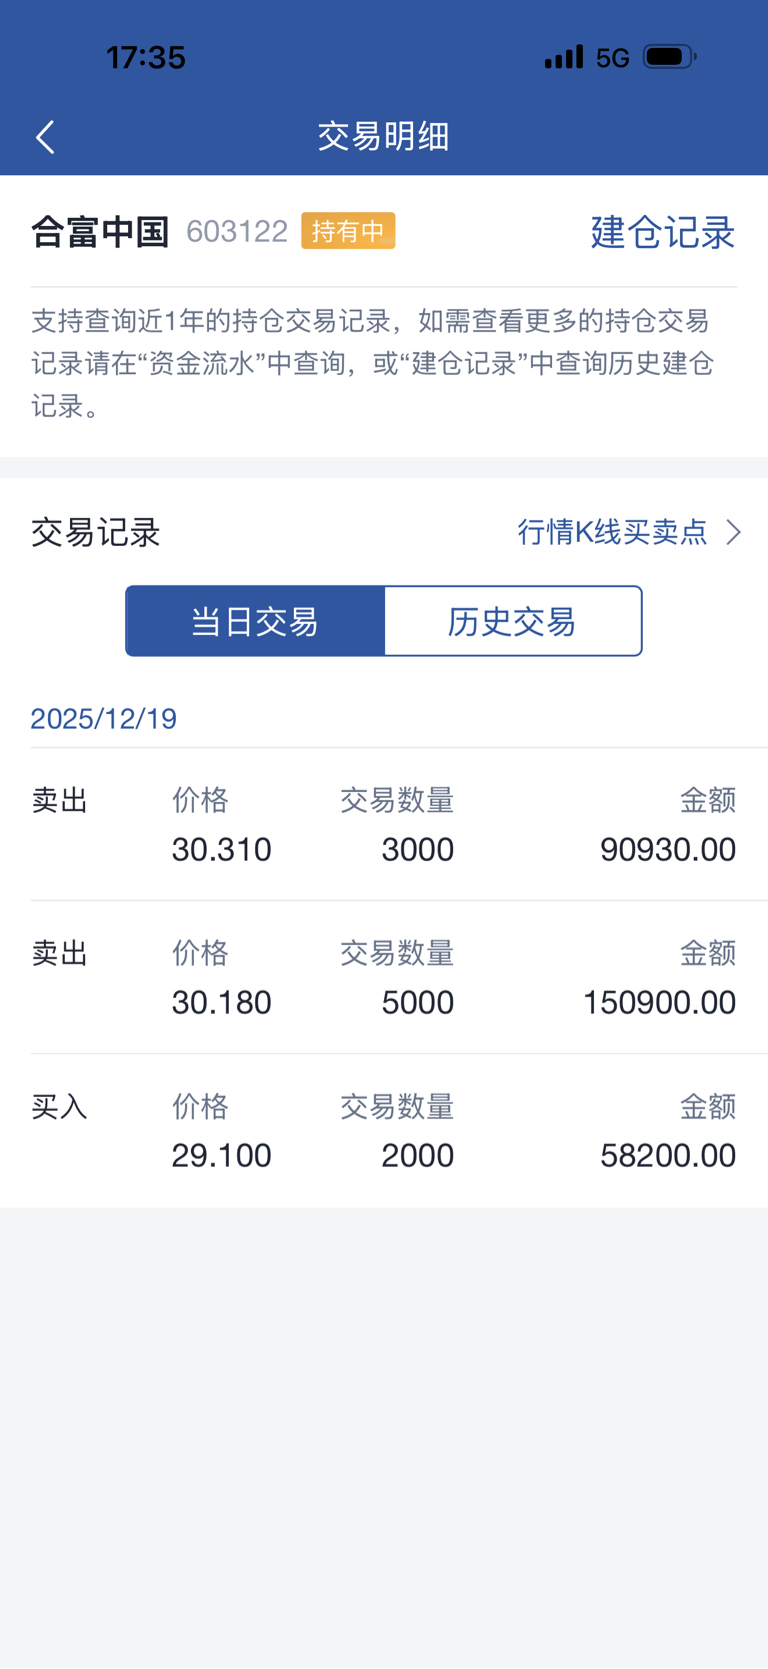Tap the cellular signal strength icon
768x1669 pixels.
(564, 57)
